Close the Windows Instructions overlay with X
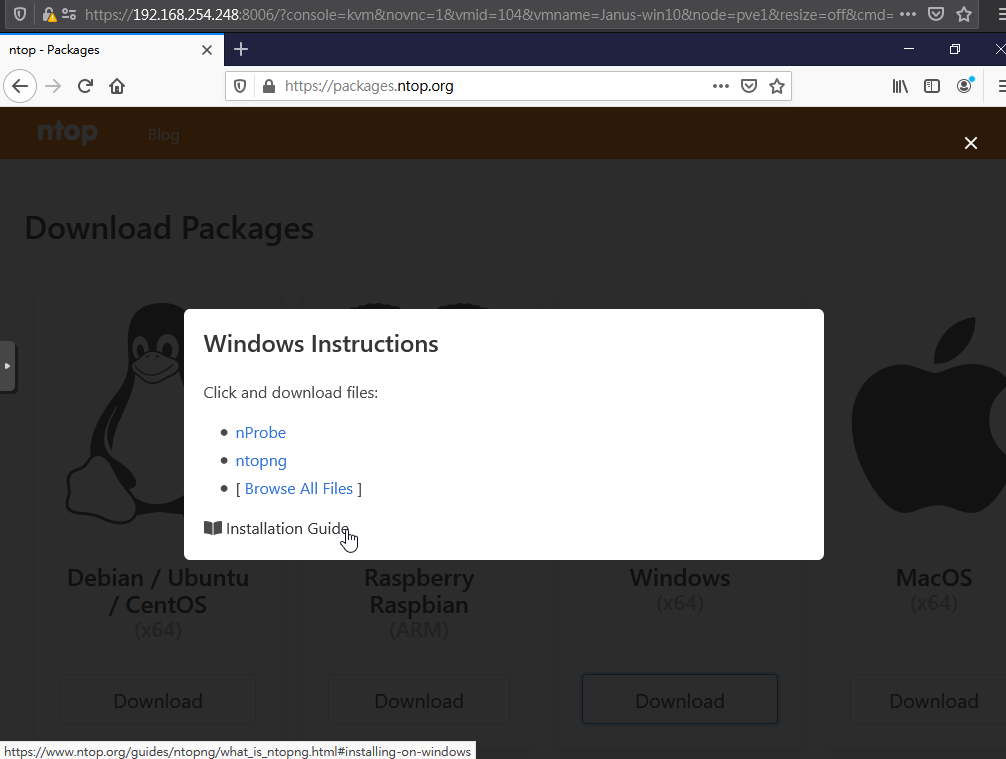This screenshot has width=1006, height=759. 971,143
